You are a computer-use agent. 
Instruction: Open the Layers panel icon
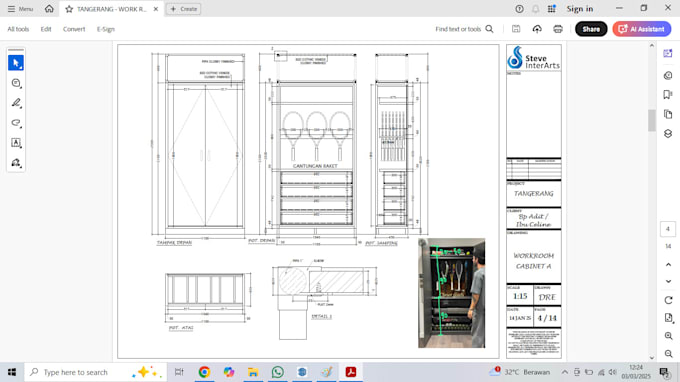[668, 134]
